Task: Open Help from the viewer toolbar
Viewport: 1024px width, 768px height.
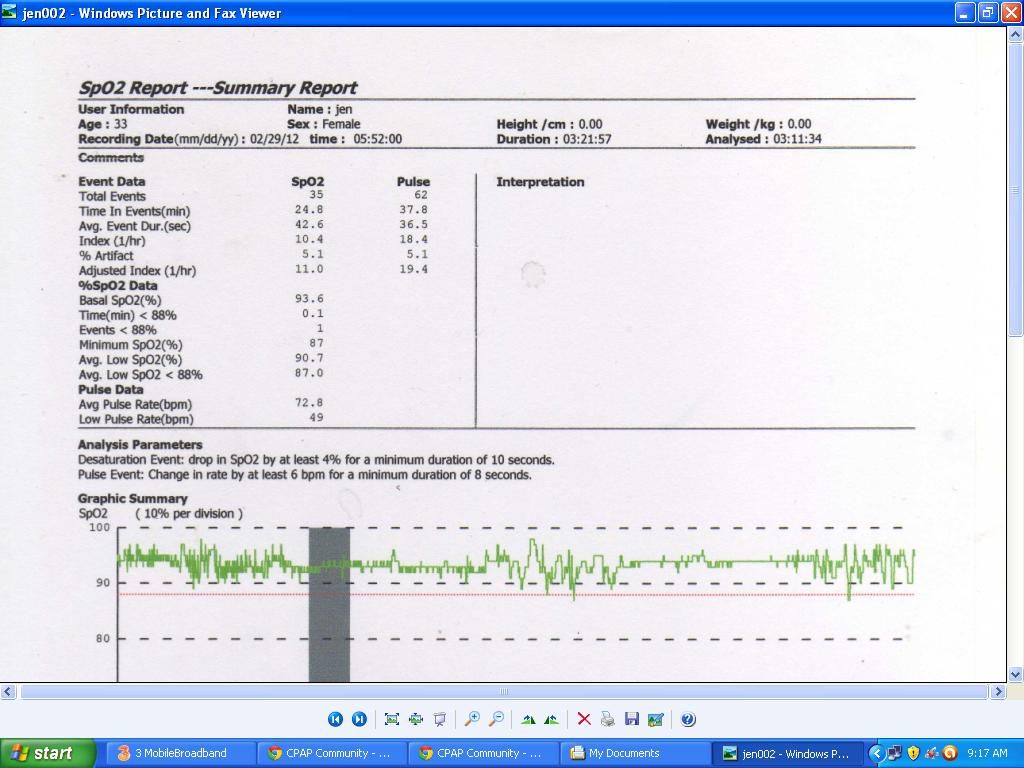Action: click(x=688, y=719)
